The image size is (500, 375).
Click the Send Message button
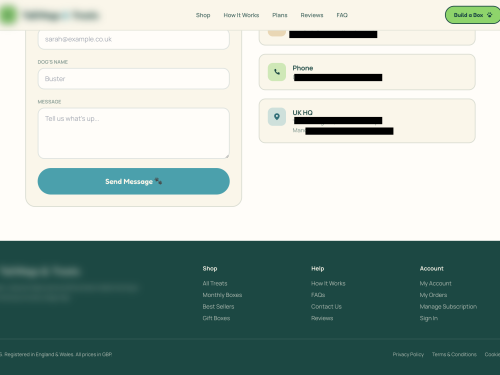click(134, 181)
